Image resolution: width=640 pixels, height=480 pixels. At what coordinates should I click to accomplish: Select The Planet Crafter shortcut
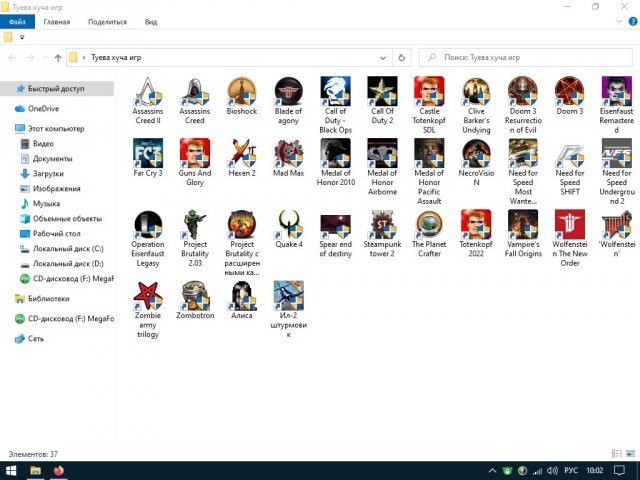pyautogui.click(x=429, y=234)
